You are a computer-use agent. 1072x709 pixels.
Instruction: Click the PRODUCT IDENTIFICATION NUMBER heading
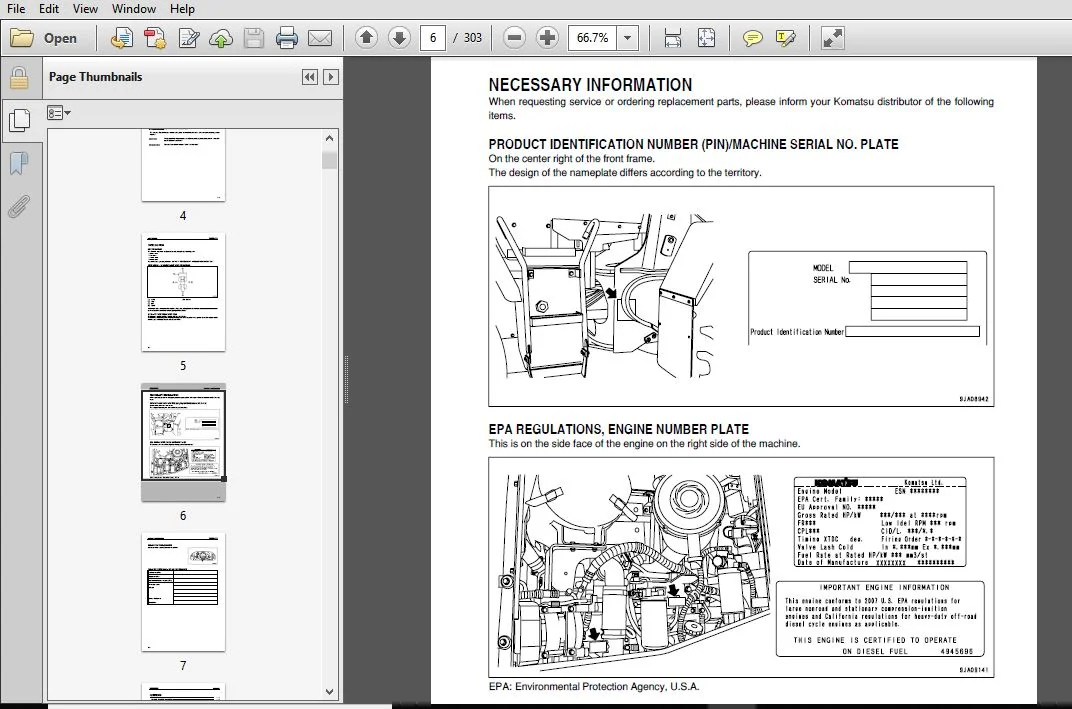[x=693, y=144]
